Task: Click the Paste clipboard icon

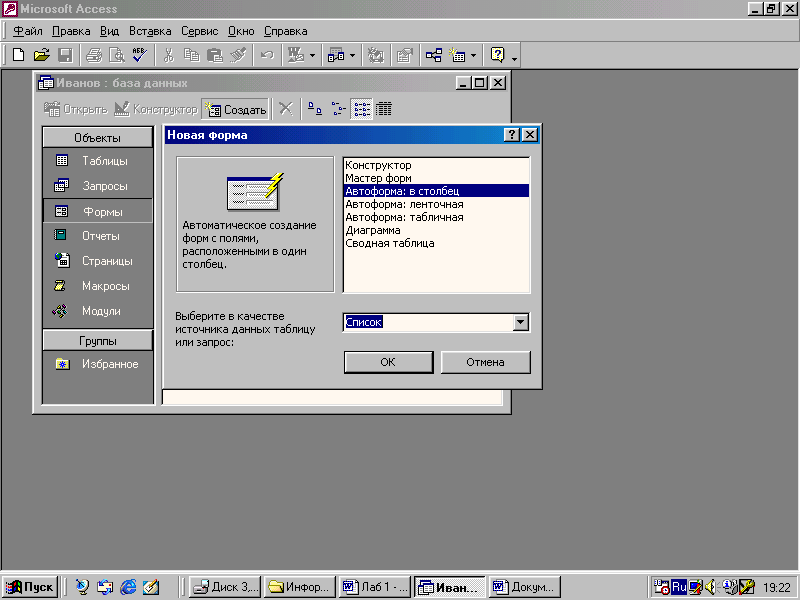Action: click(x=215, y=55)
